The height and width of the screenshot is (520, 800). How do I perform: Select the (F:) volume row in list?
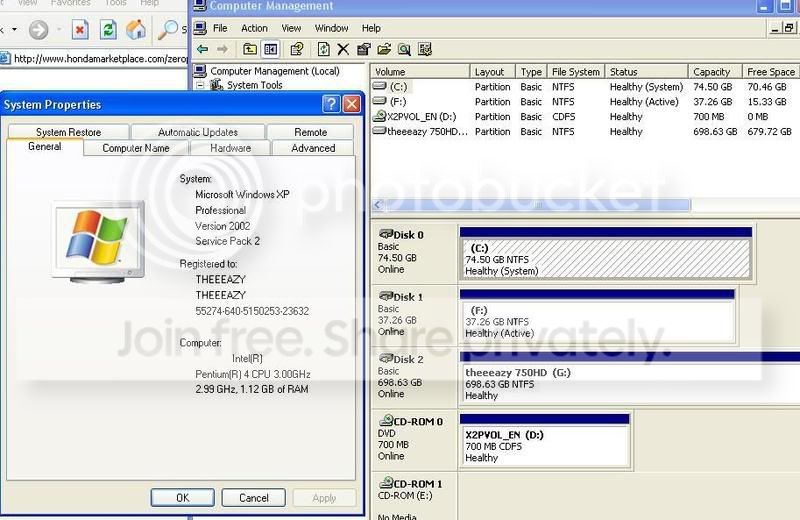click(x=585, y=102)
